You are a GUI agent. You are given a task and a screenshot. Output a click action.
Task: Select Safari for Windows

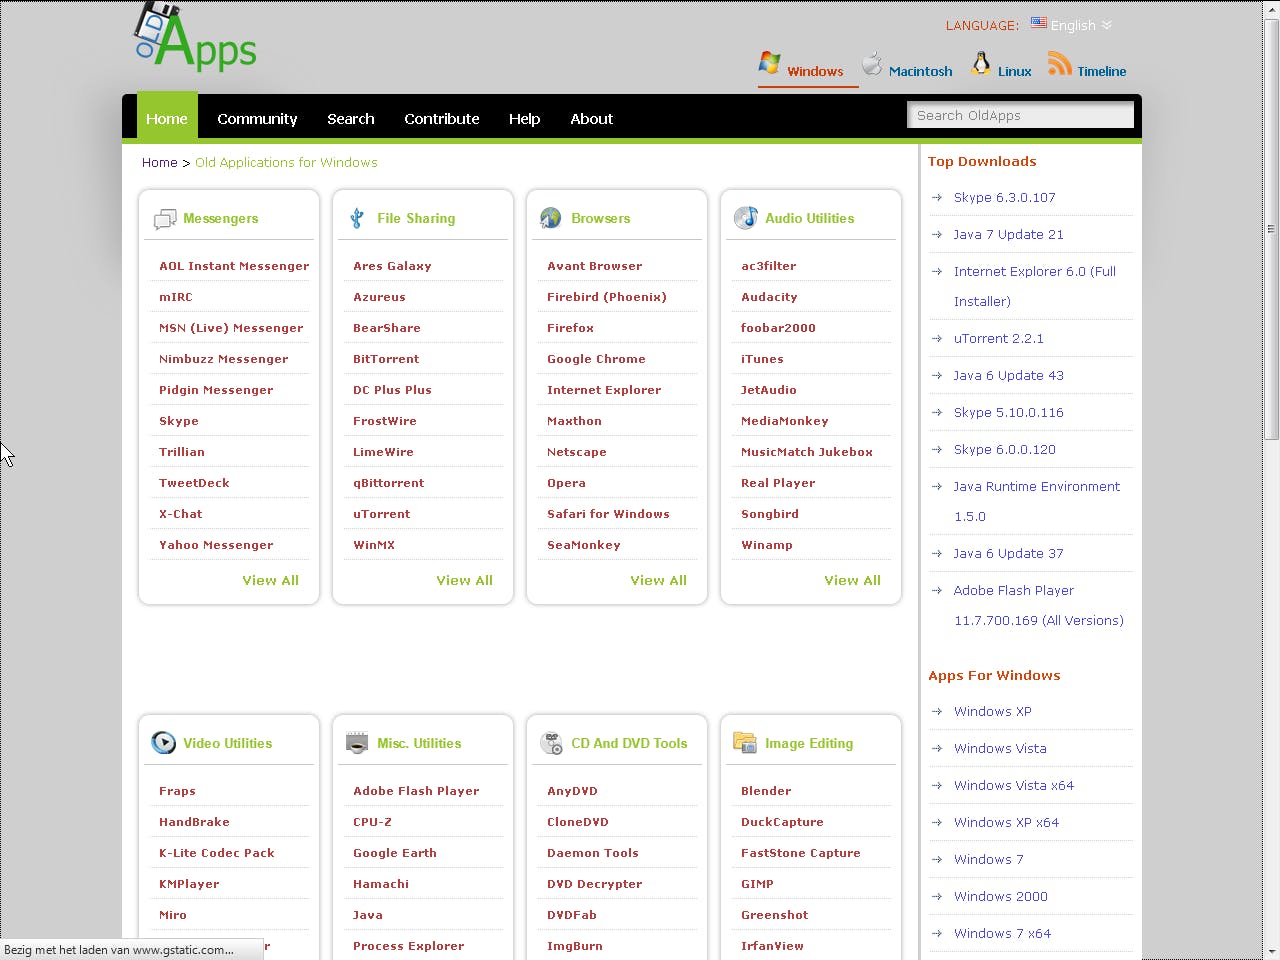coord(608,514)
